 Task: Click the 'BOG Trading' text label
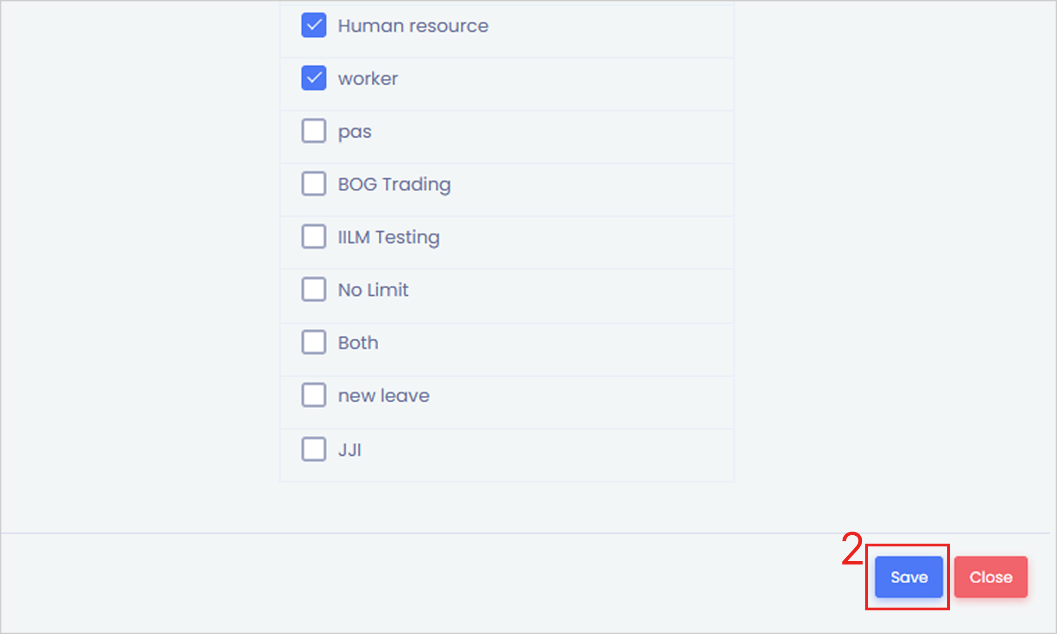coord(394,184)
